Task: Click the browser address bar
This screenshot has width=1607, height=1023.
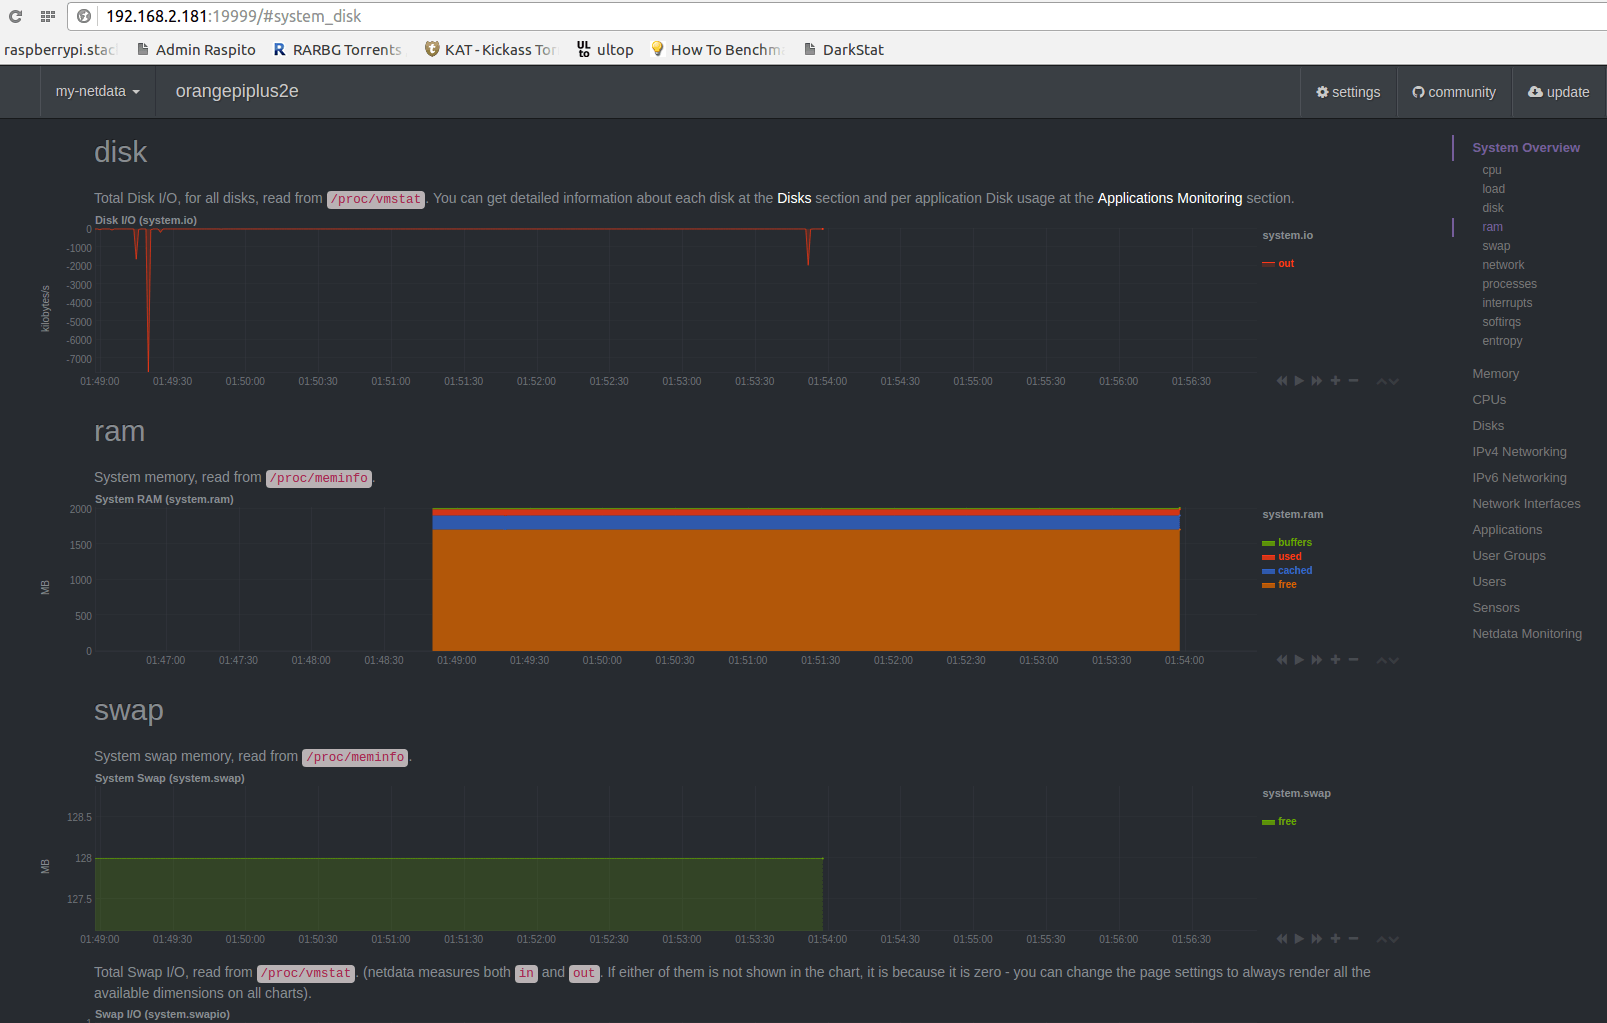Action: [800, 16]
